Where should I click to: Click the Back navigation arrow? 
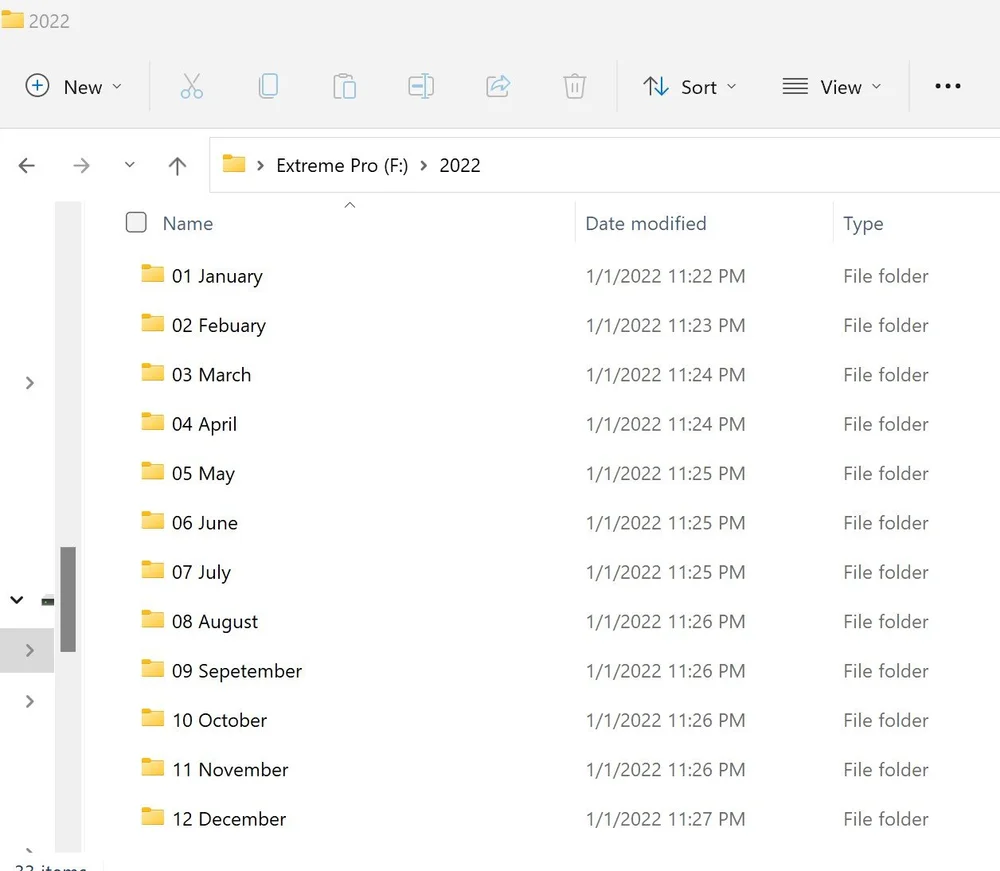(x=26, y=165)
